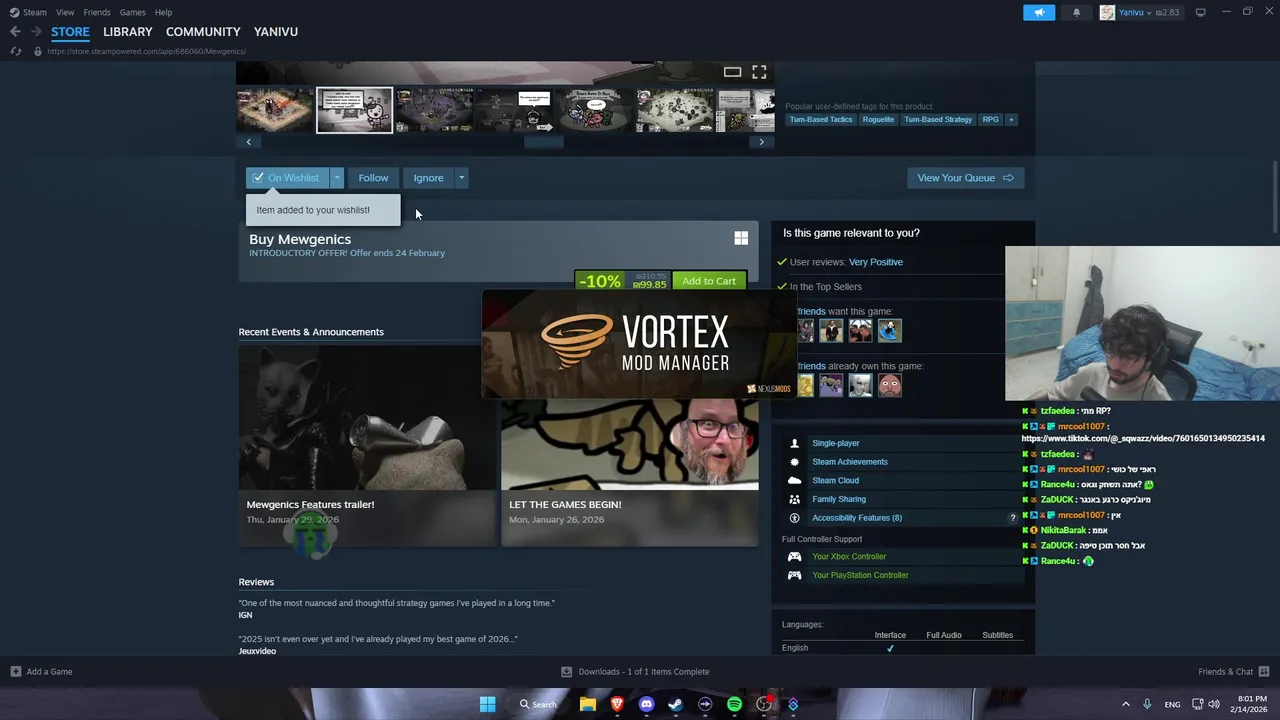Select the highlighted cat screenshot thumbnail

pyautogui.click(x=354, y=110)
